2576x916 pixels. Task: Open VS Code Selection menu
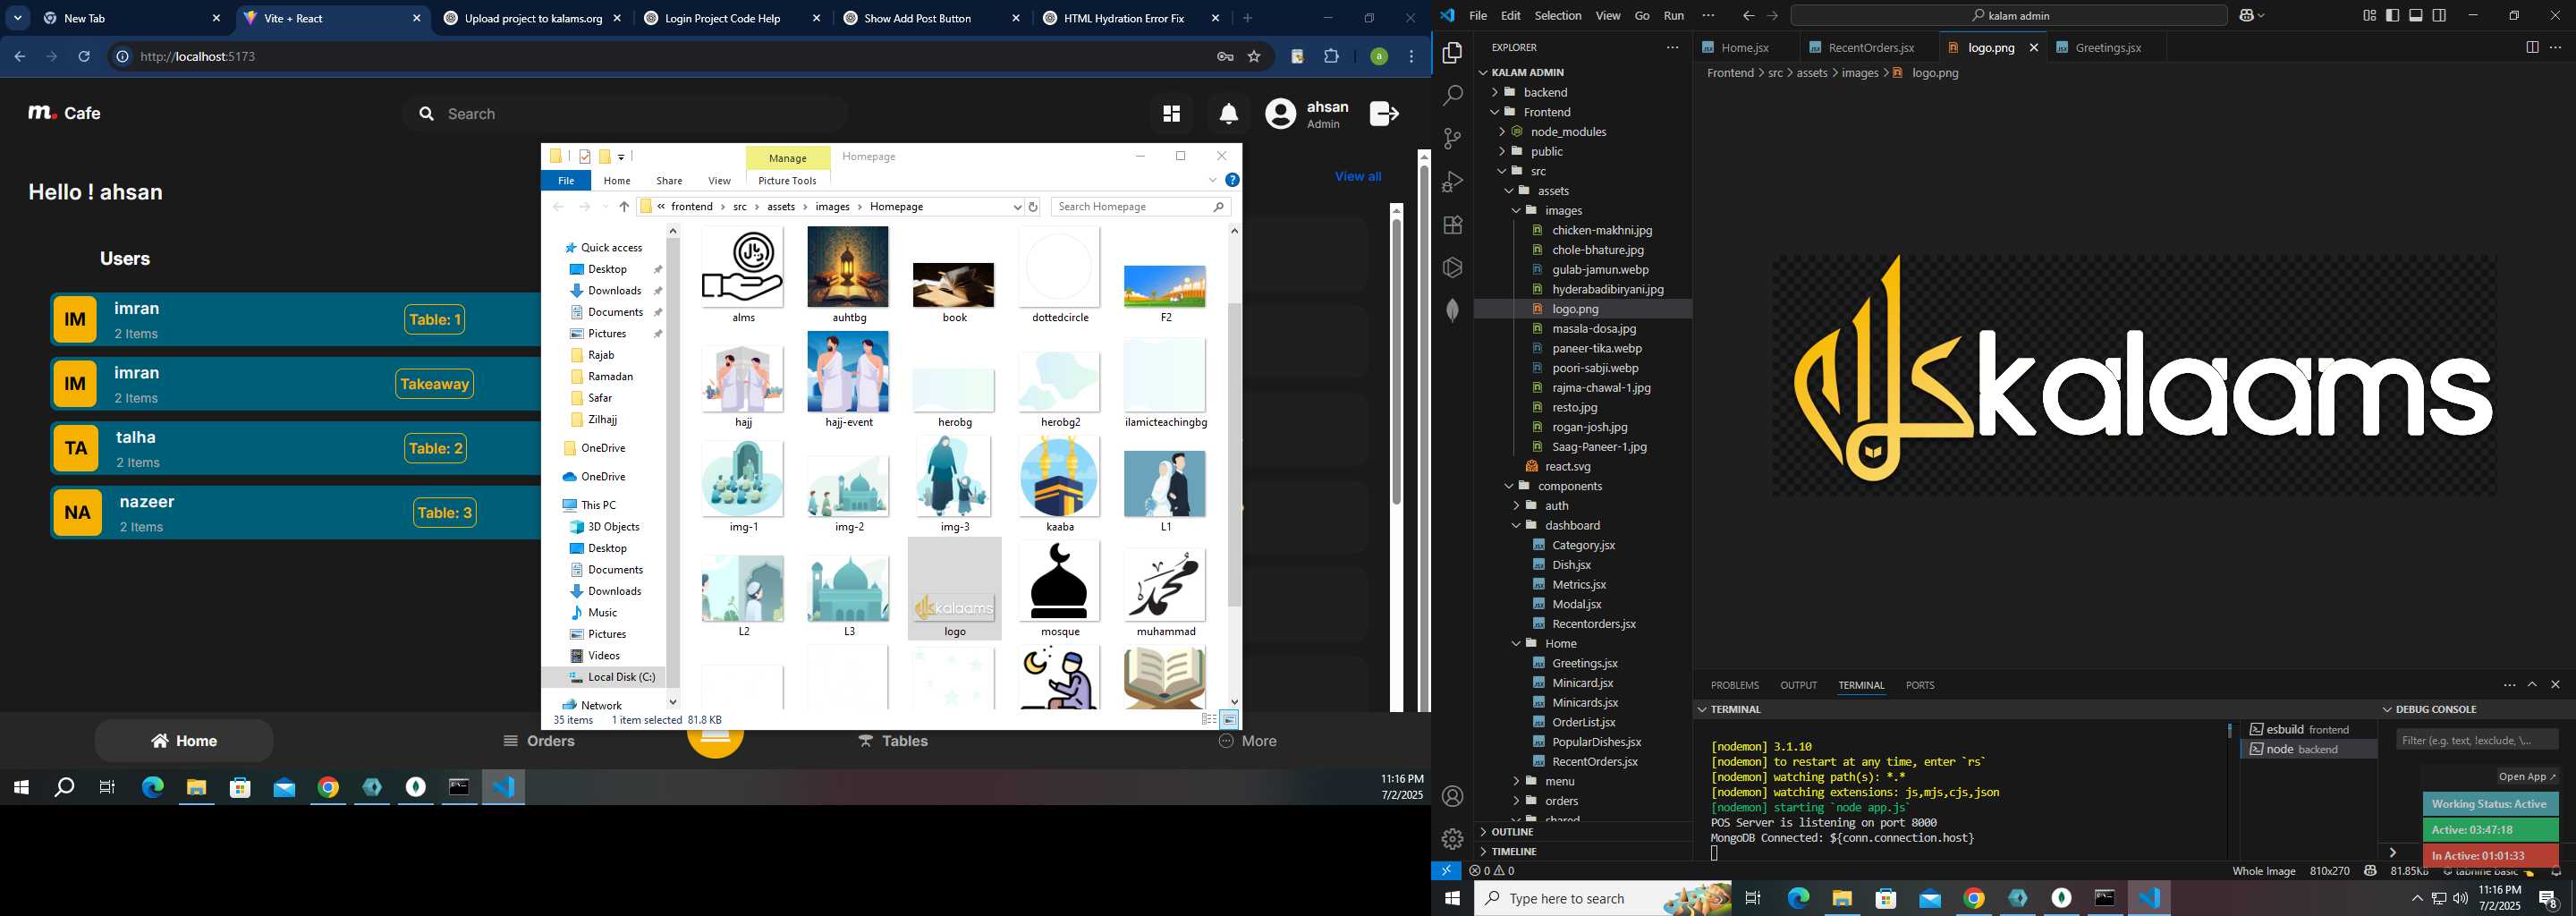pyautogui.click(x=1557, y=16)
